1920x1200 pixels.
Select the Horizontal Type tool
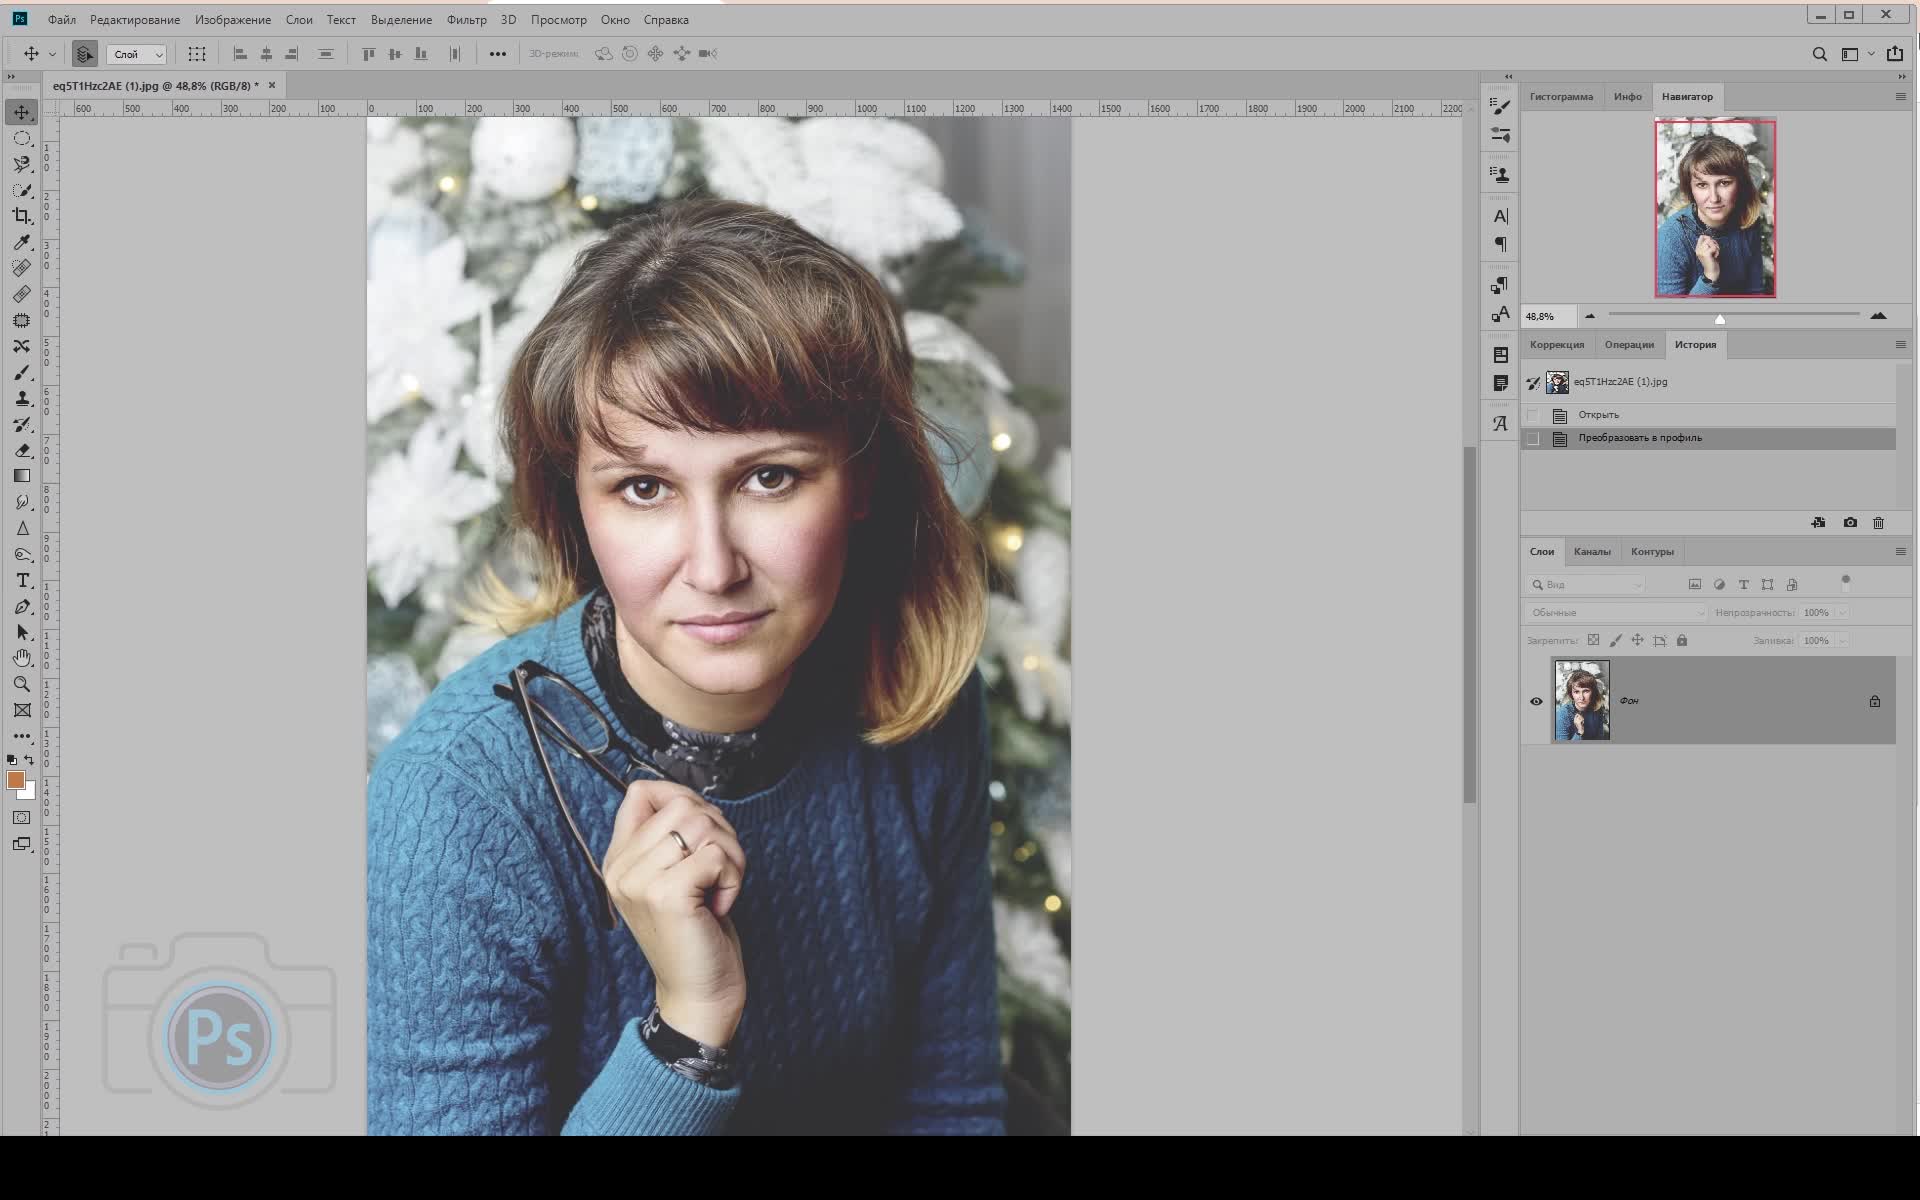pos(22,580)
